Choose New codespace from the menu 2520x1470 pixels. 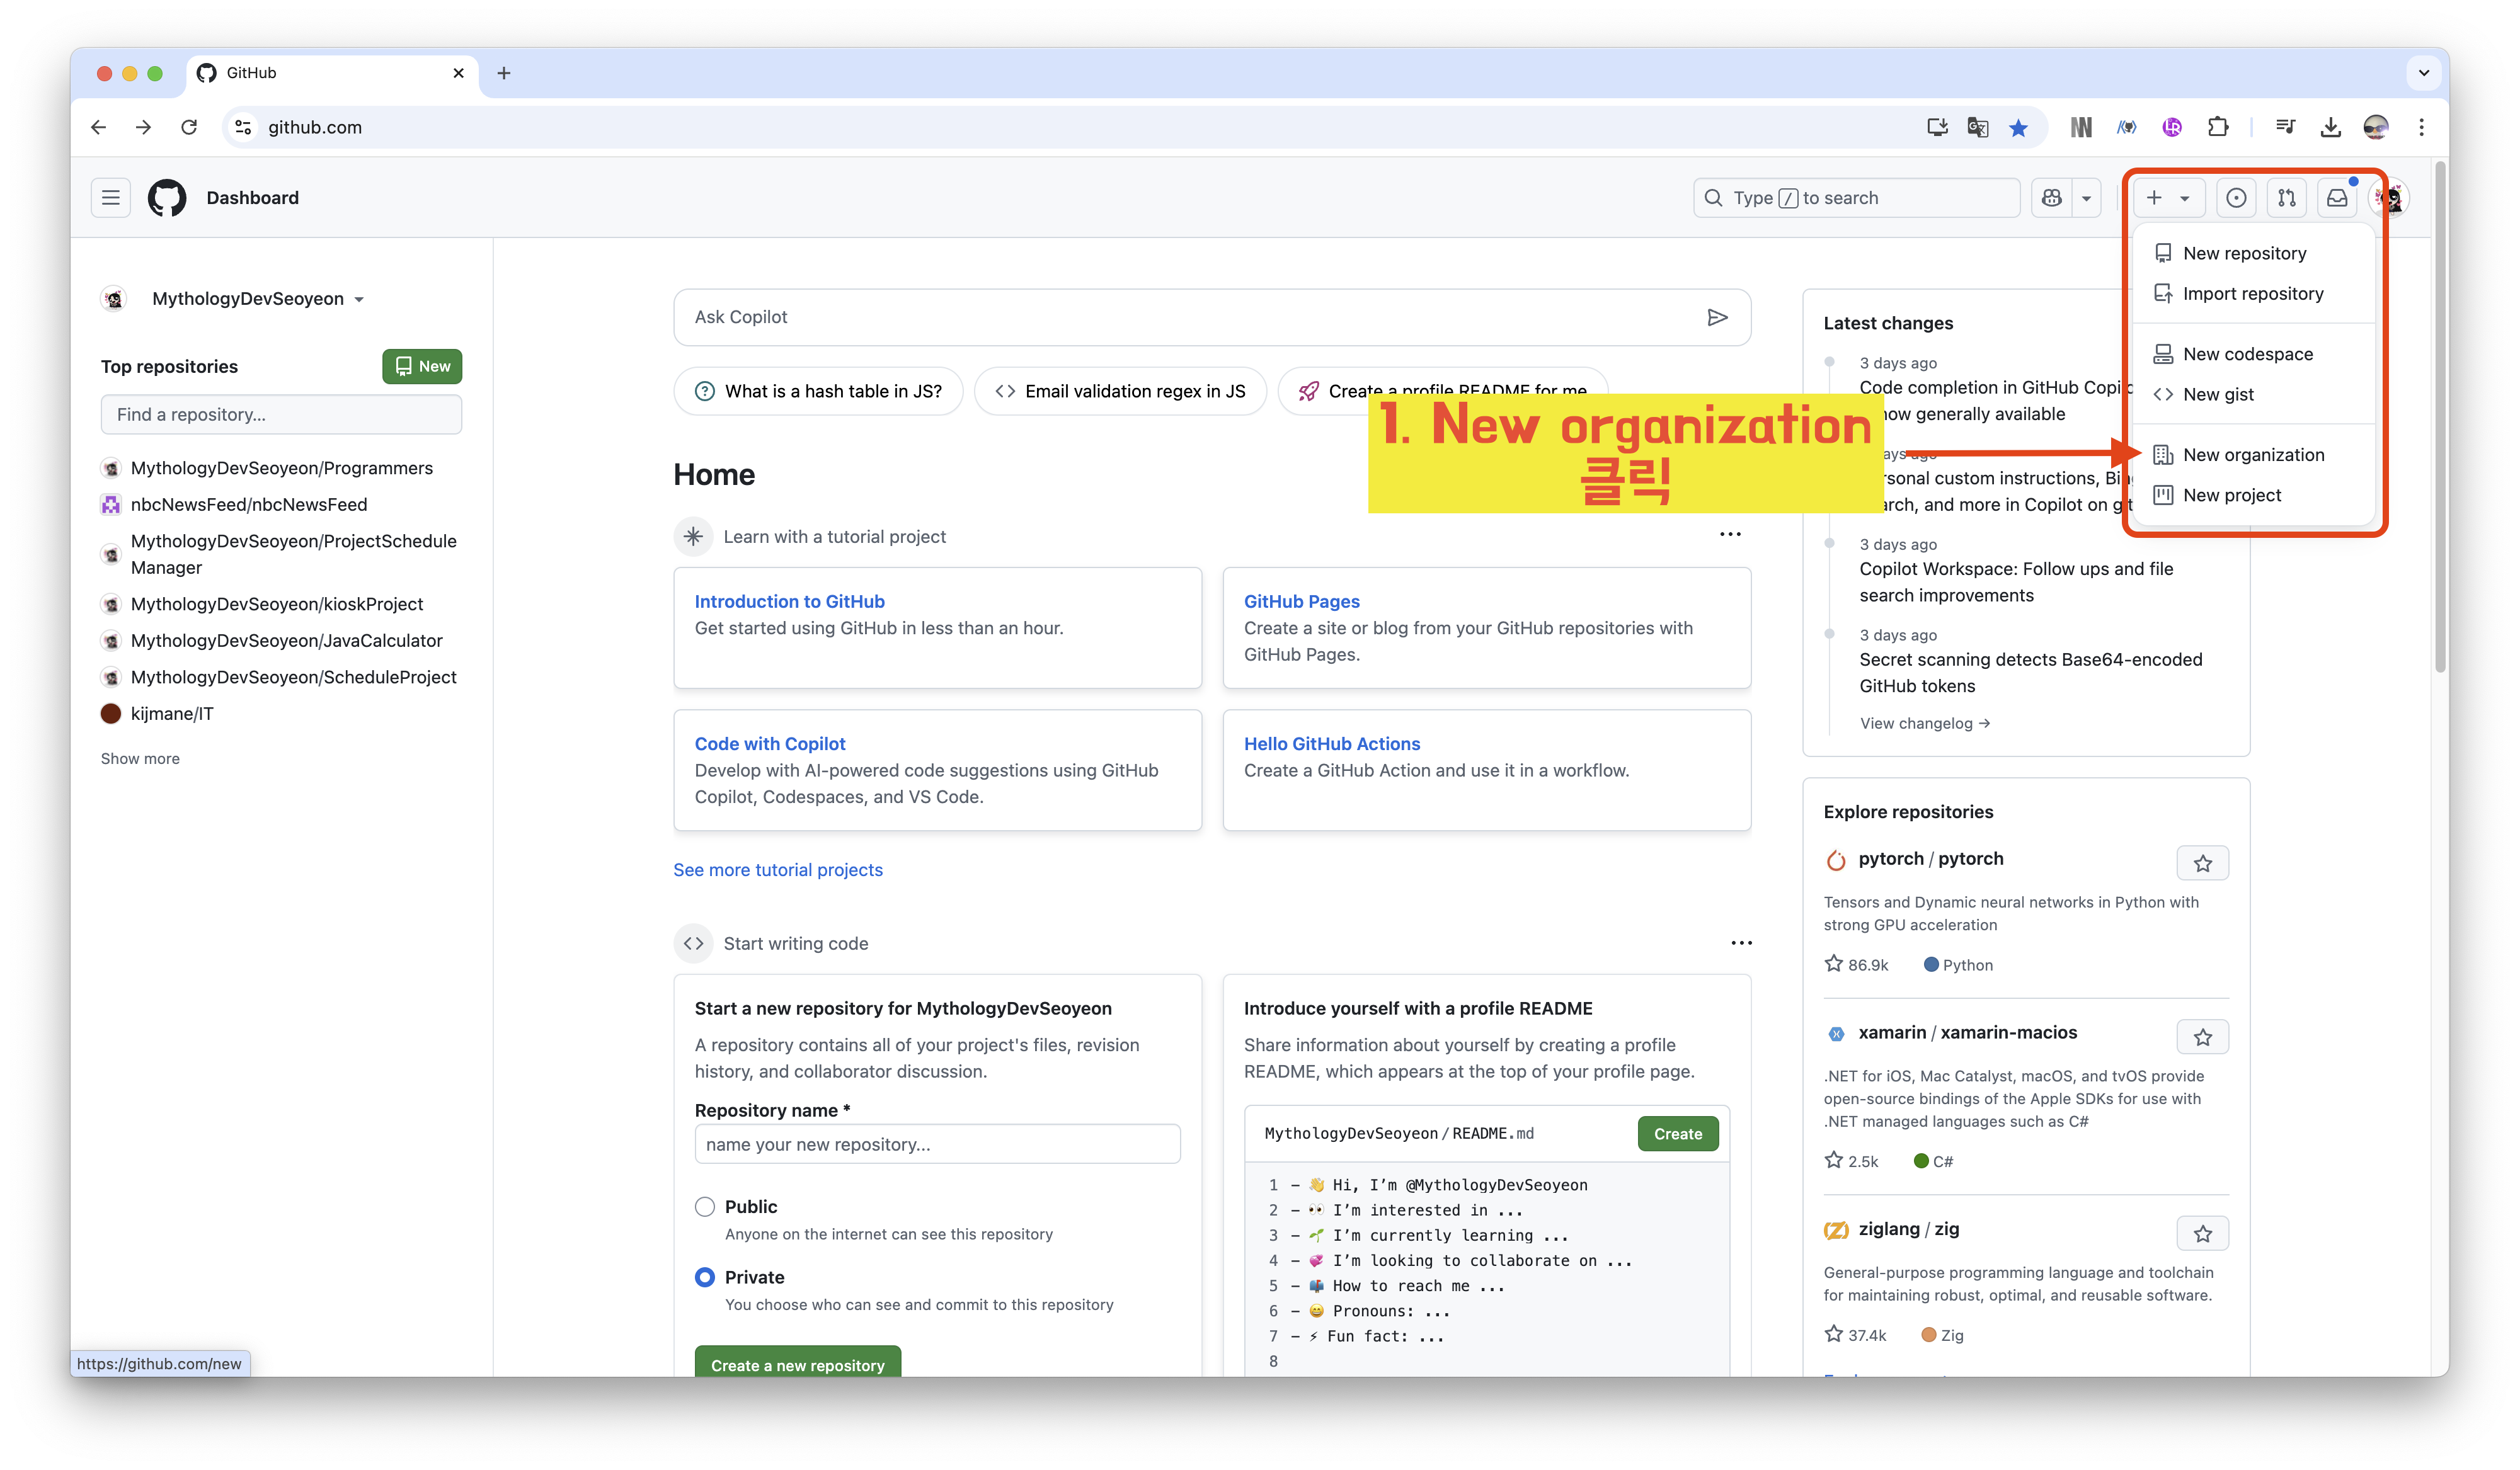click(2247, 354)
